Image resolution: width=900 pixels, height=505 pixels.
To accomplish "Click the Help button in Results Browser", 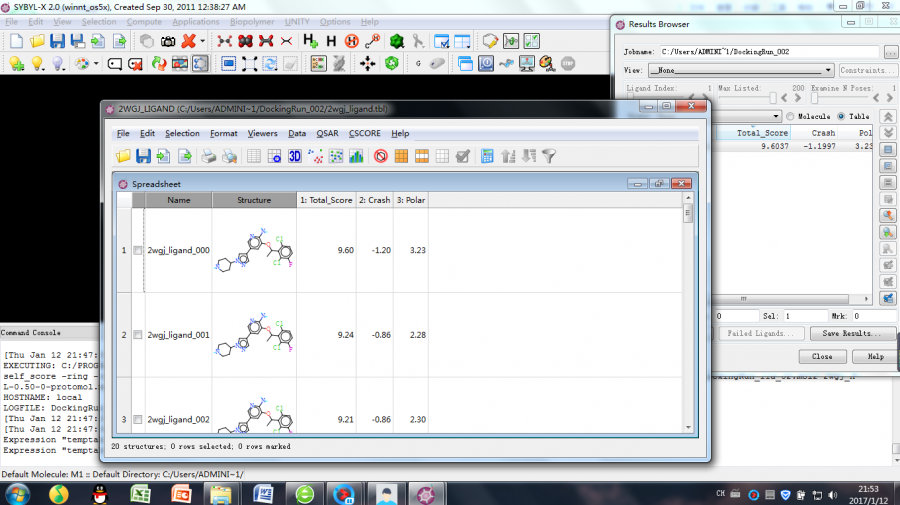I will click(875, 356).
